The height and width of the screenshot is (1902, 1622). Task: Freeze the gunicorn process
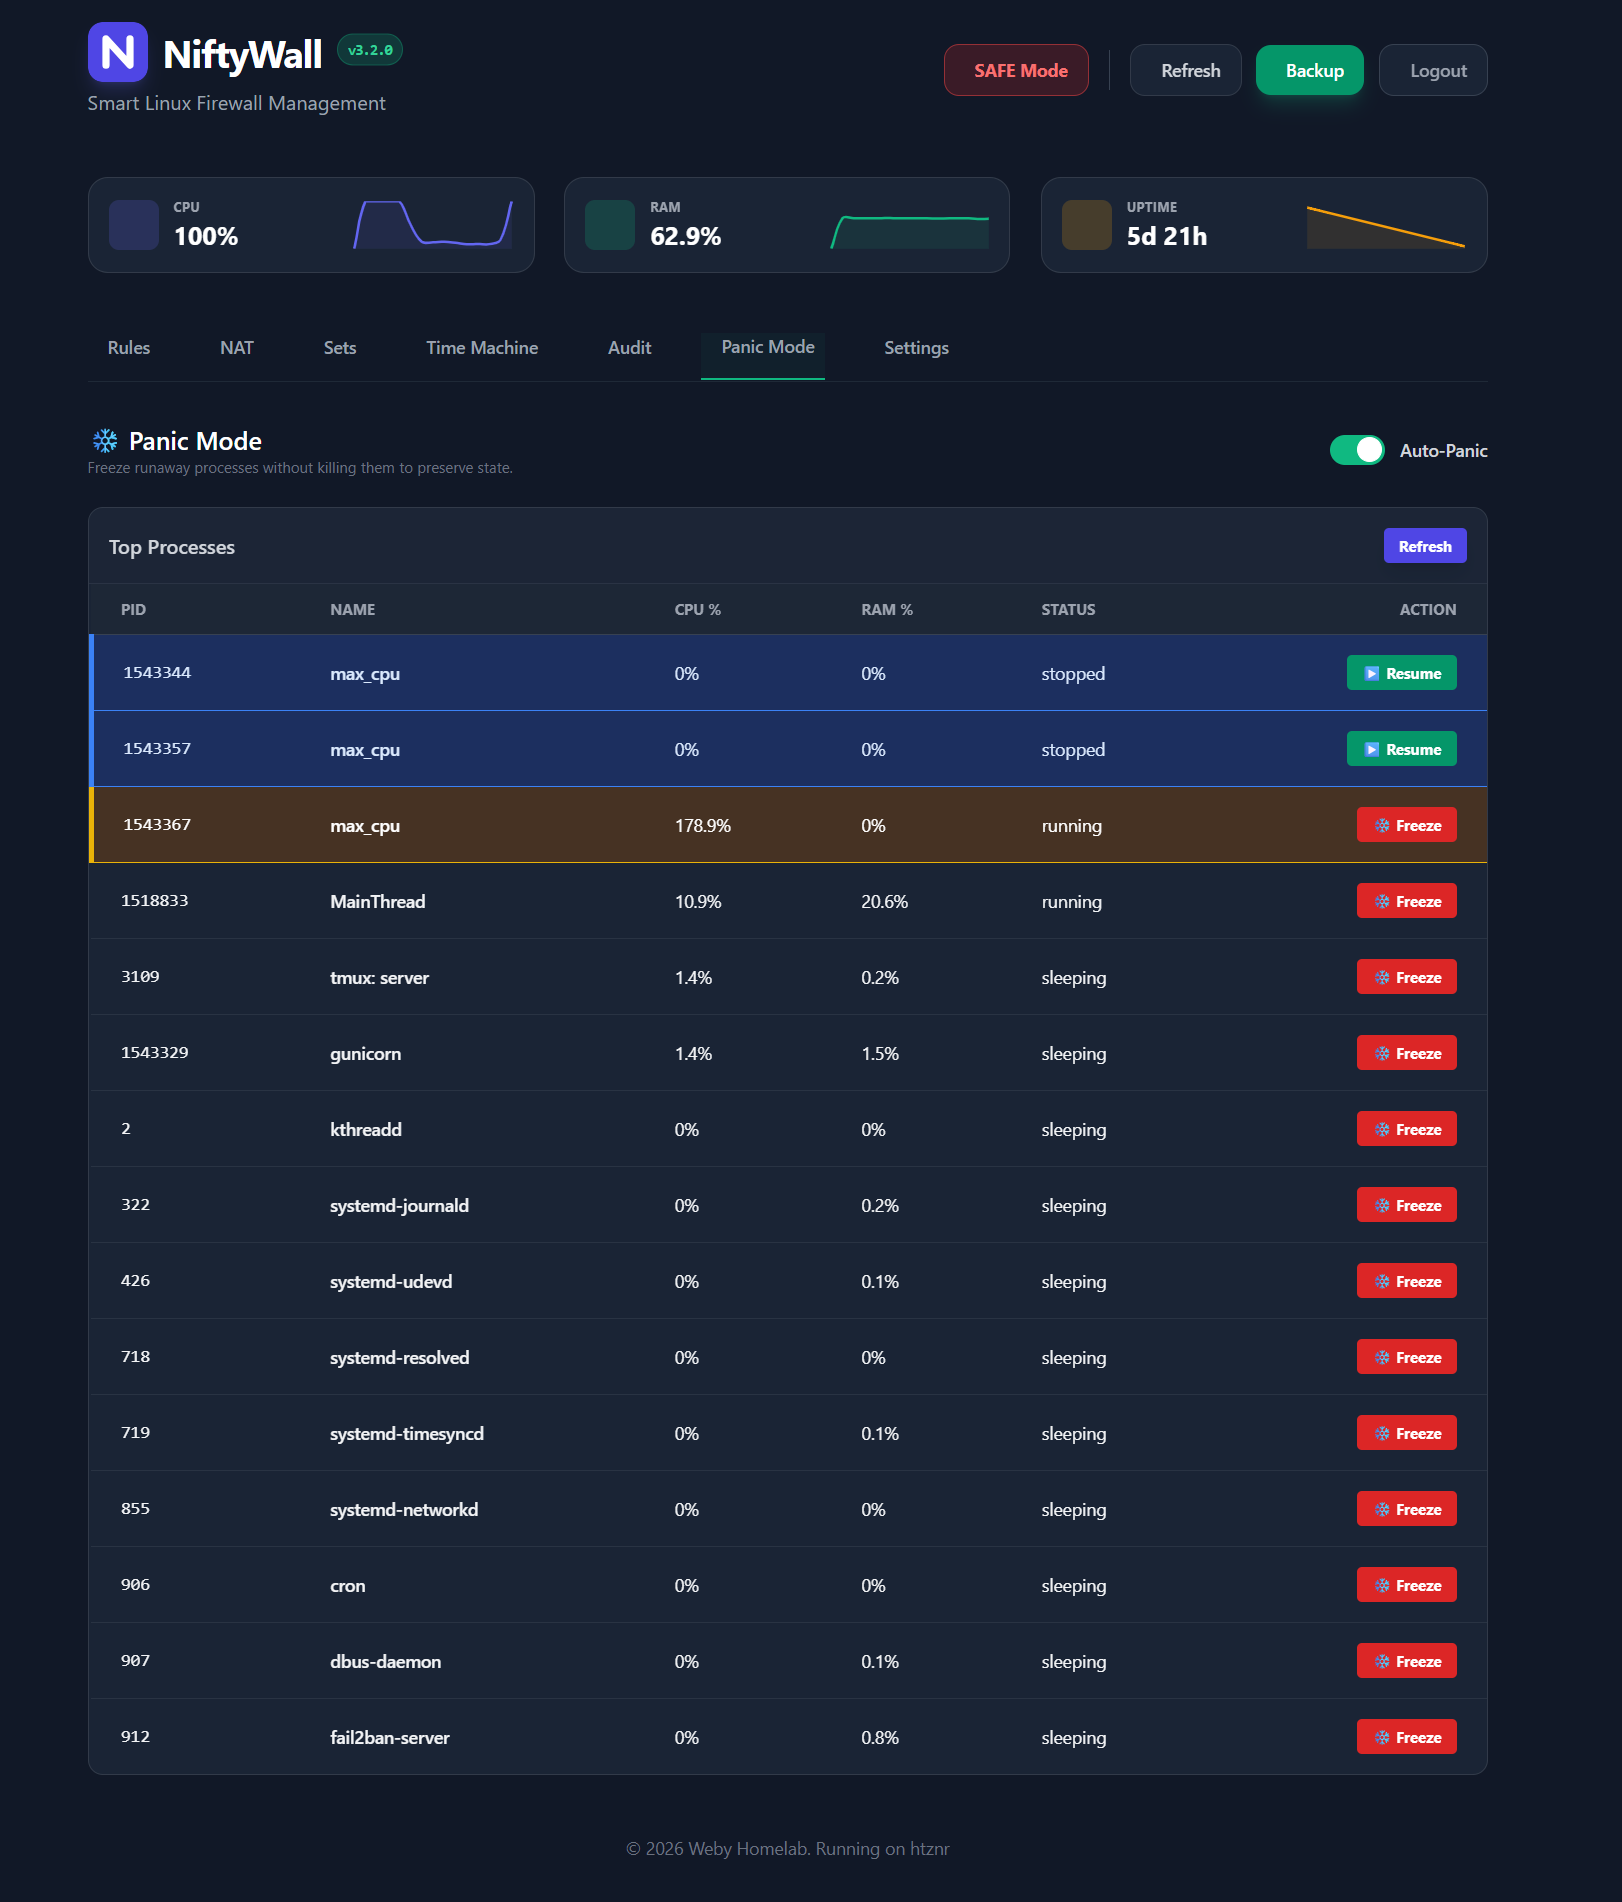click(1407, 1053)
